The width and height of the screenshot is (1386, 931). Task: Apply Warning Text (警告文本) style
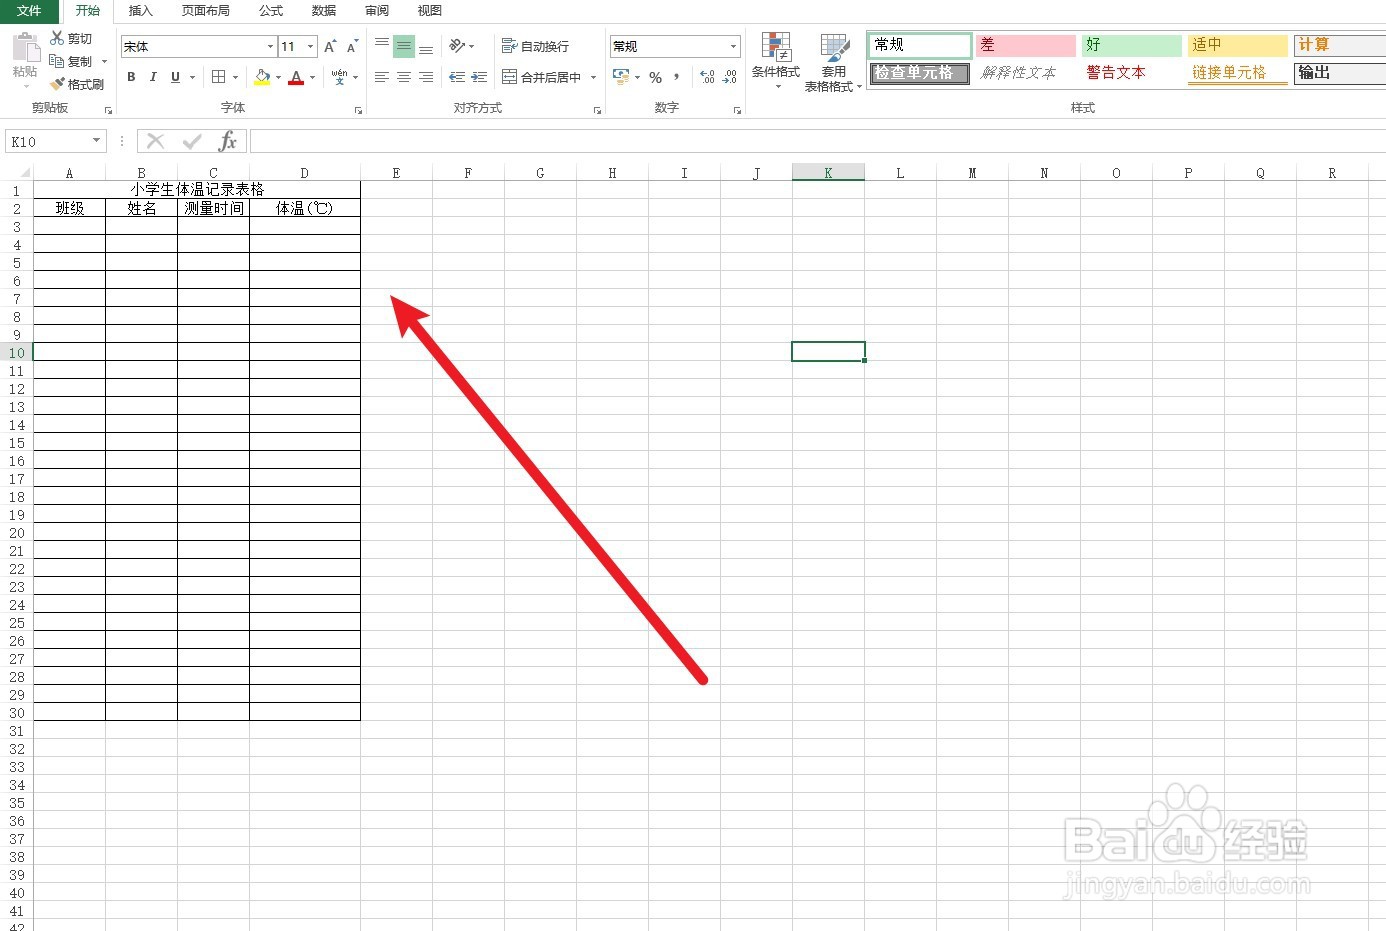(x=1132, y=73)
